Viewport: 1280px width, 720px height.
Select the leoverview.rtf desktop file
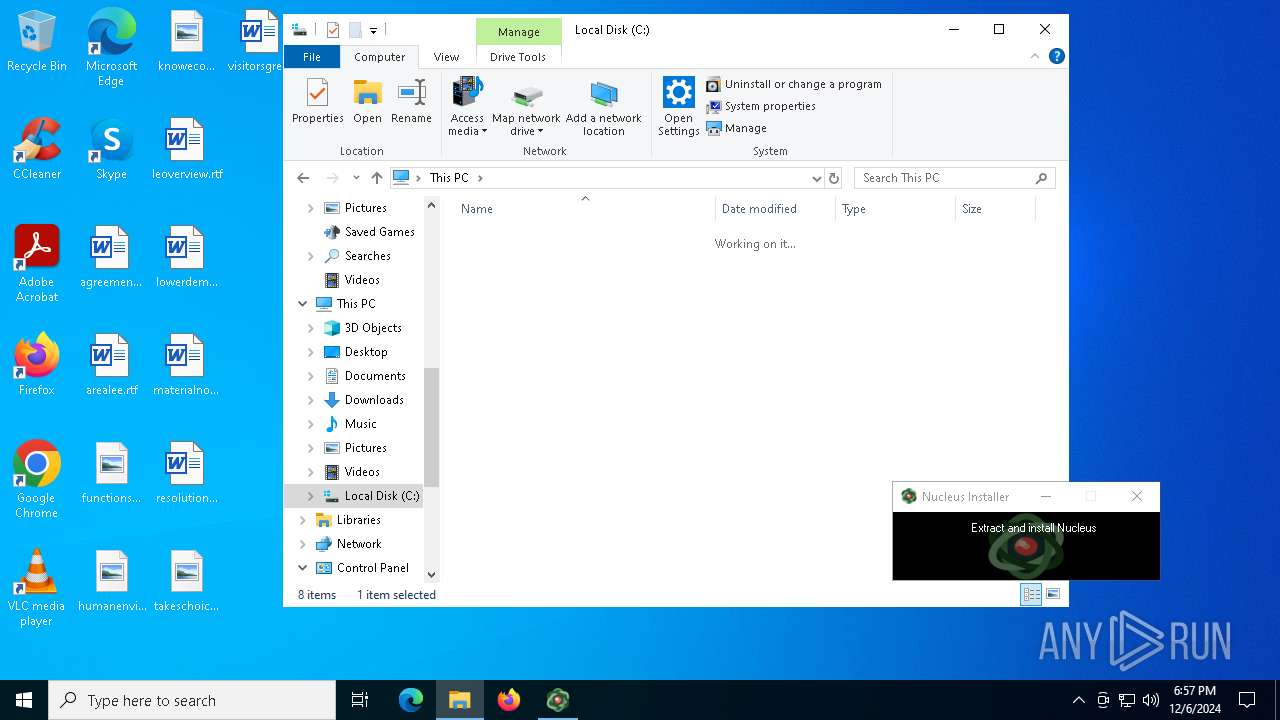pyautogui.click(x=187, y=148)
